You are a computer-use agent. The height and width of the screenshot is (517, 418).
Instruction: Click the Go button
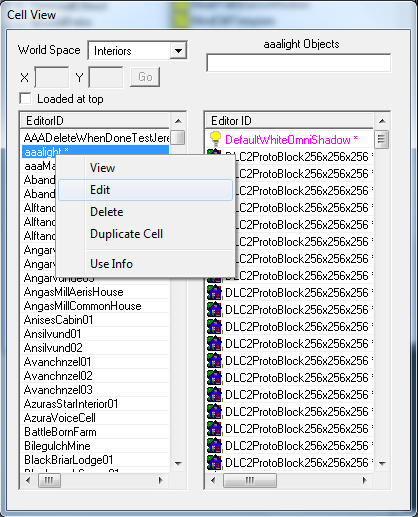click(145, 77)
